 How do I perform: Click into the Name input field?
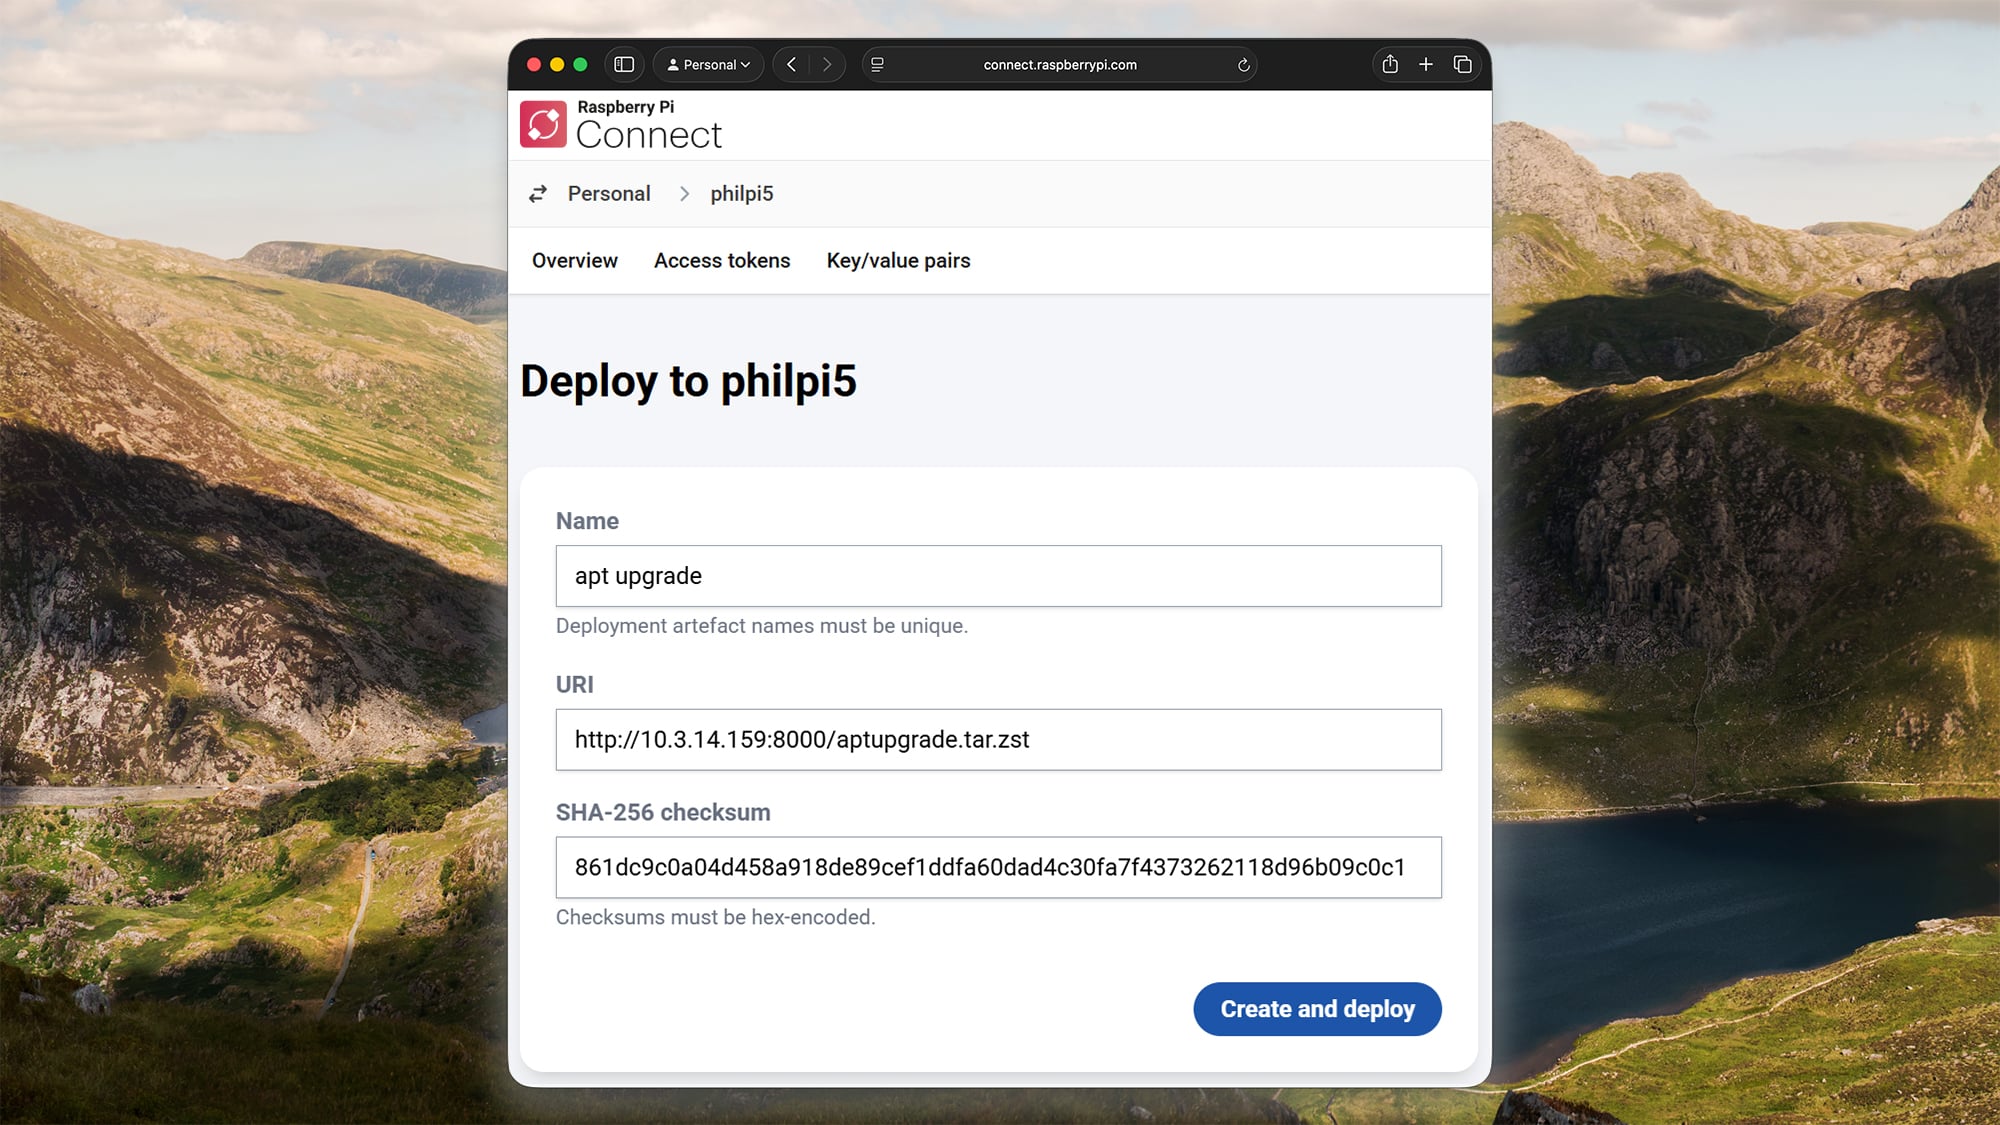(x=998, y=576)
